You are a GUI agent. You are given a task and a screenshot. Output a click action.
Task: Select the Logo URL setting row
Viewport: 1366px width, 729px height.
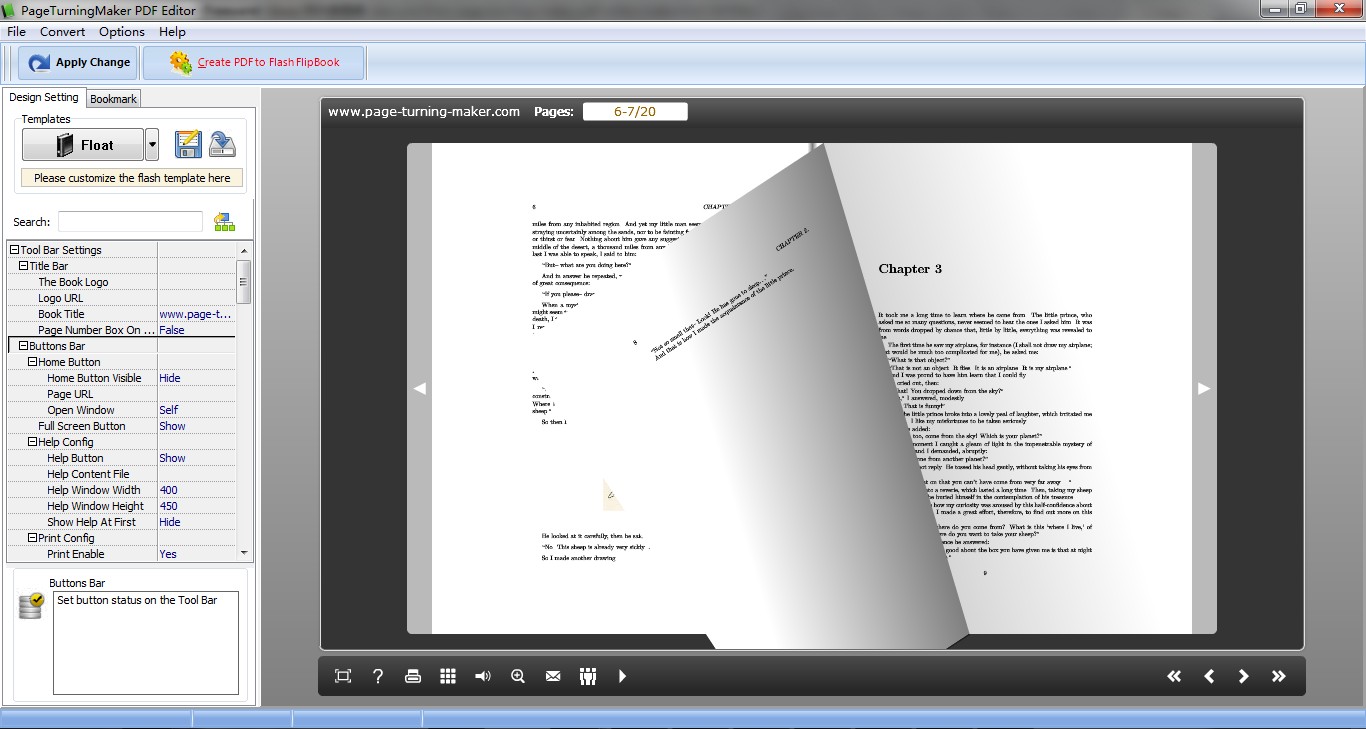pos(122,298)
